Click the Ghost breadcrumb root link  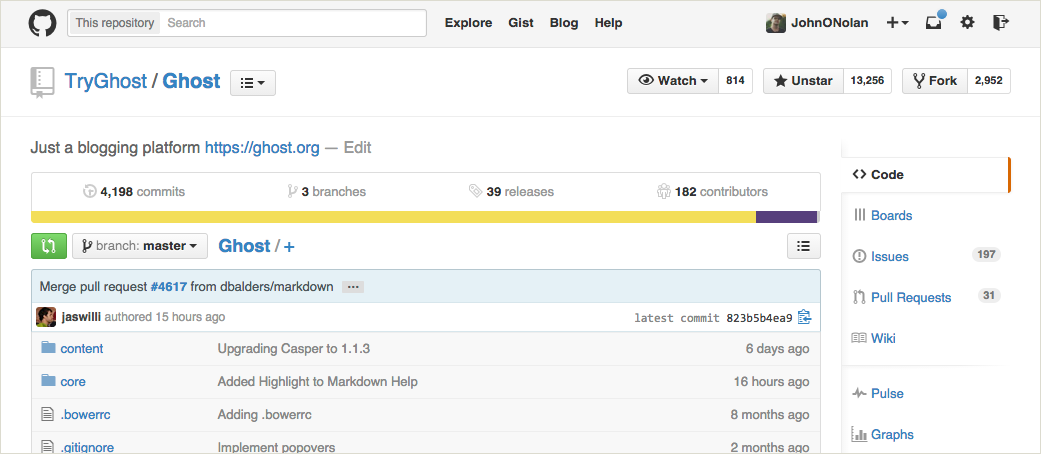244,246
